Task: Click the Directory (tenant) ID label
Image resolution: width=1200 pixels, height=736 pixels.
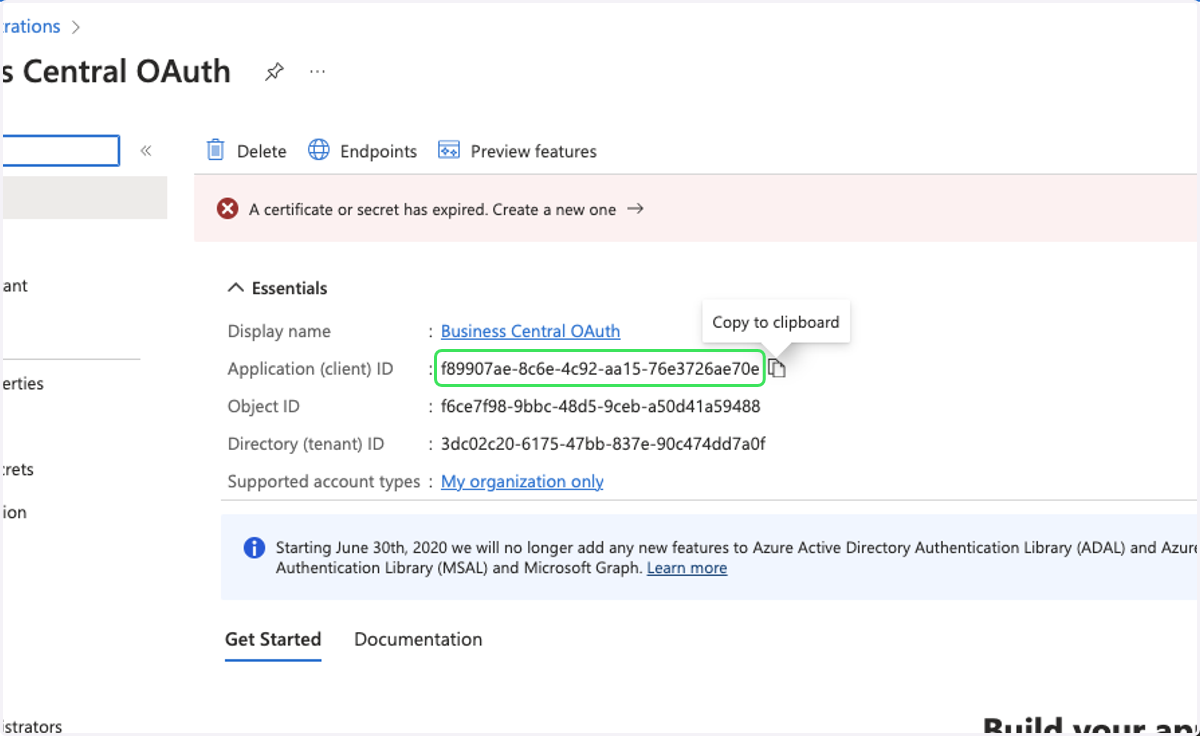Action: (306, 444)
